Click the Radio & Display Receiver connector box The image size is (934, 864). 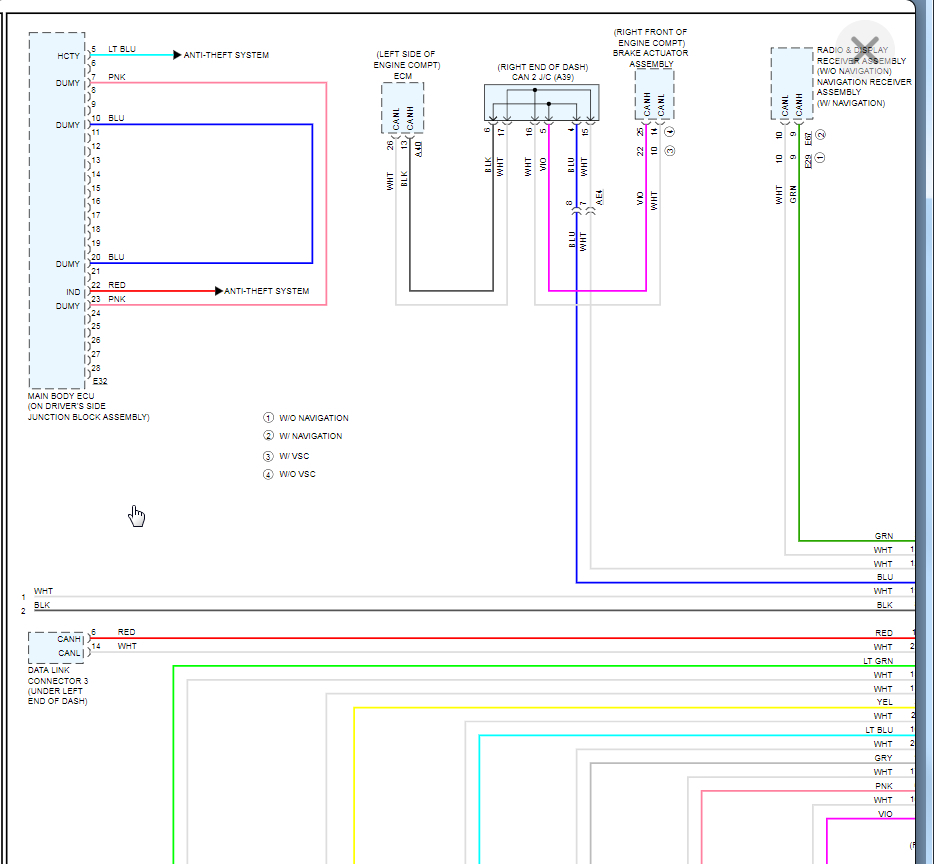point(792,84)
